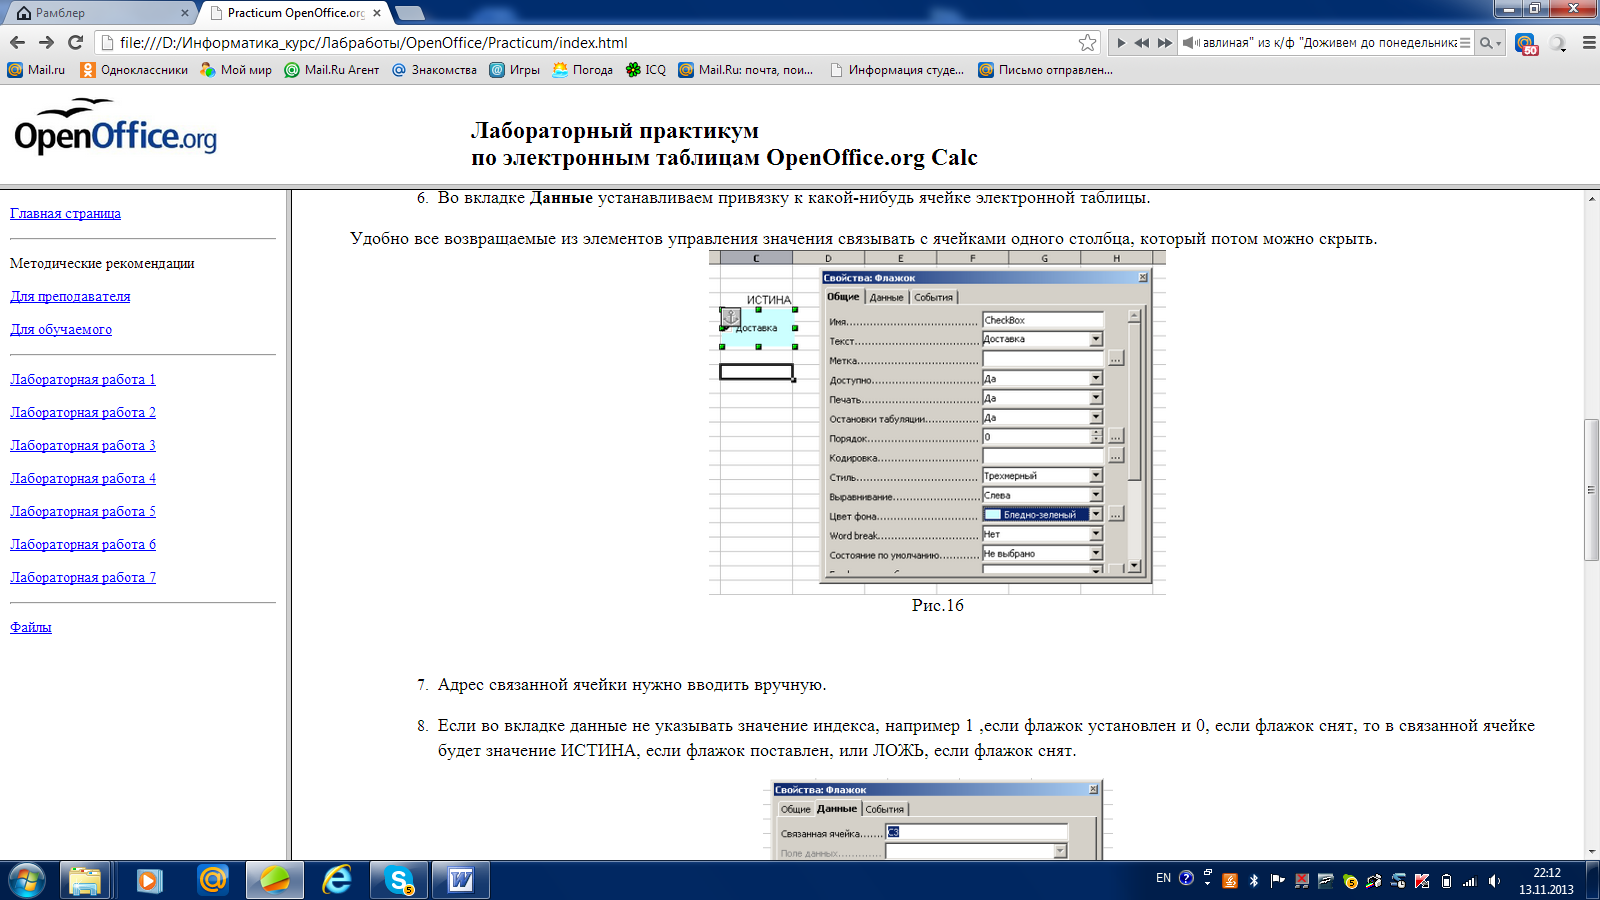Viewport: 1600px width, 900px height.
Task: Click the Bluetooth tray icon
Action: 1254,881
